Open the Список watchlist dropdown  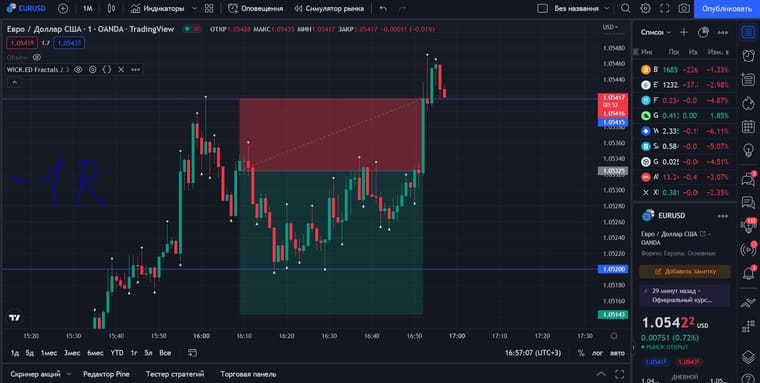656,32
